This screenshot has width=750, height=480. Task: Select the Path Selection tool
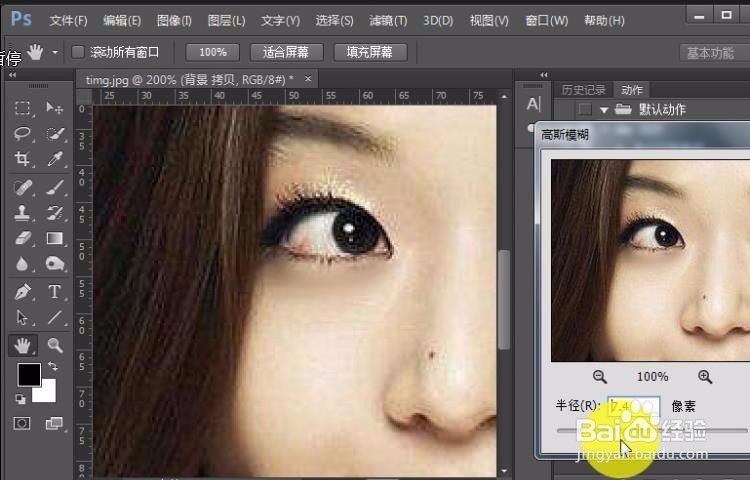pos(22,317)
